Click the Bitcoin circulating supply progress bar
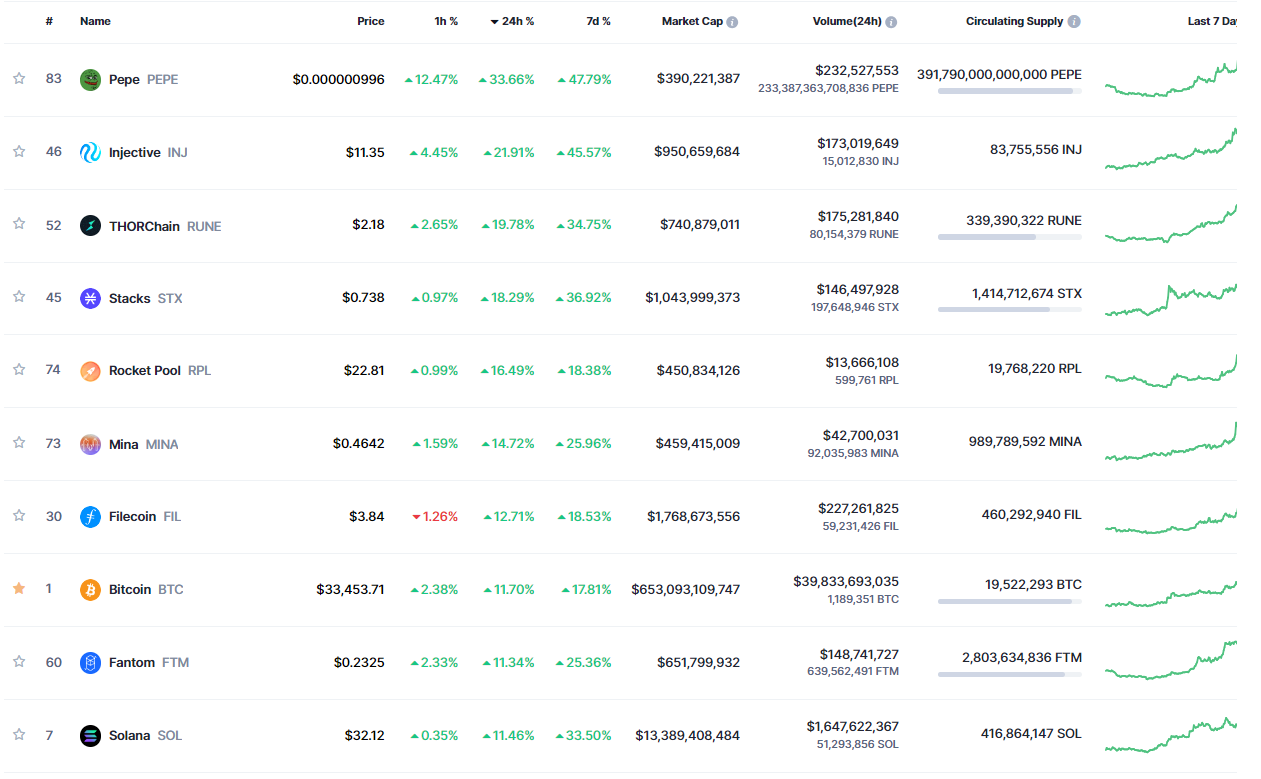Image resolution: width=1261 pixels, height=779 pixels. point(1010,601)
